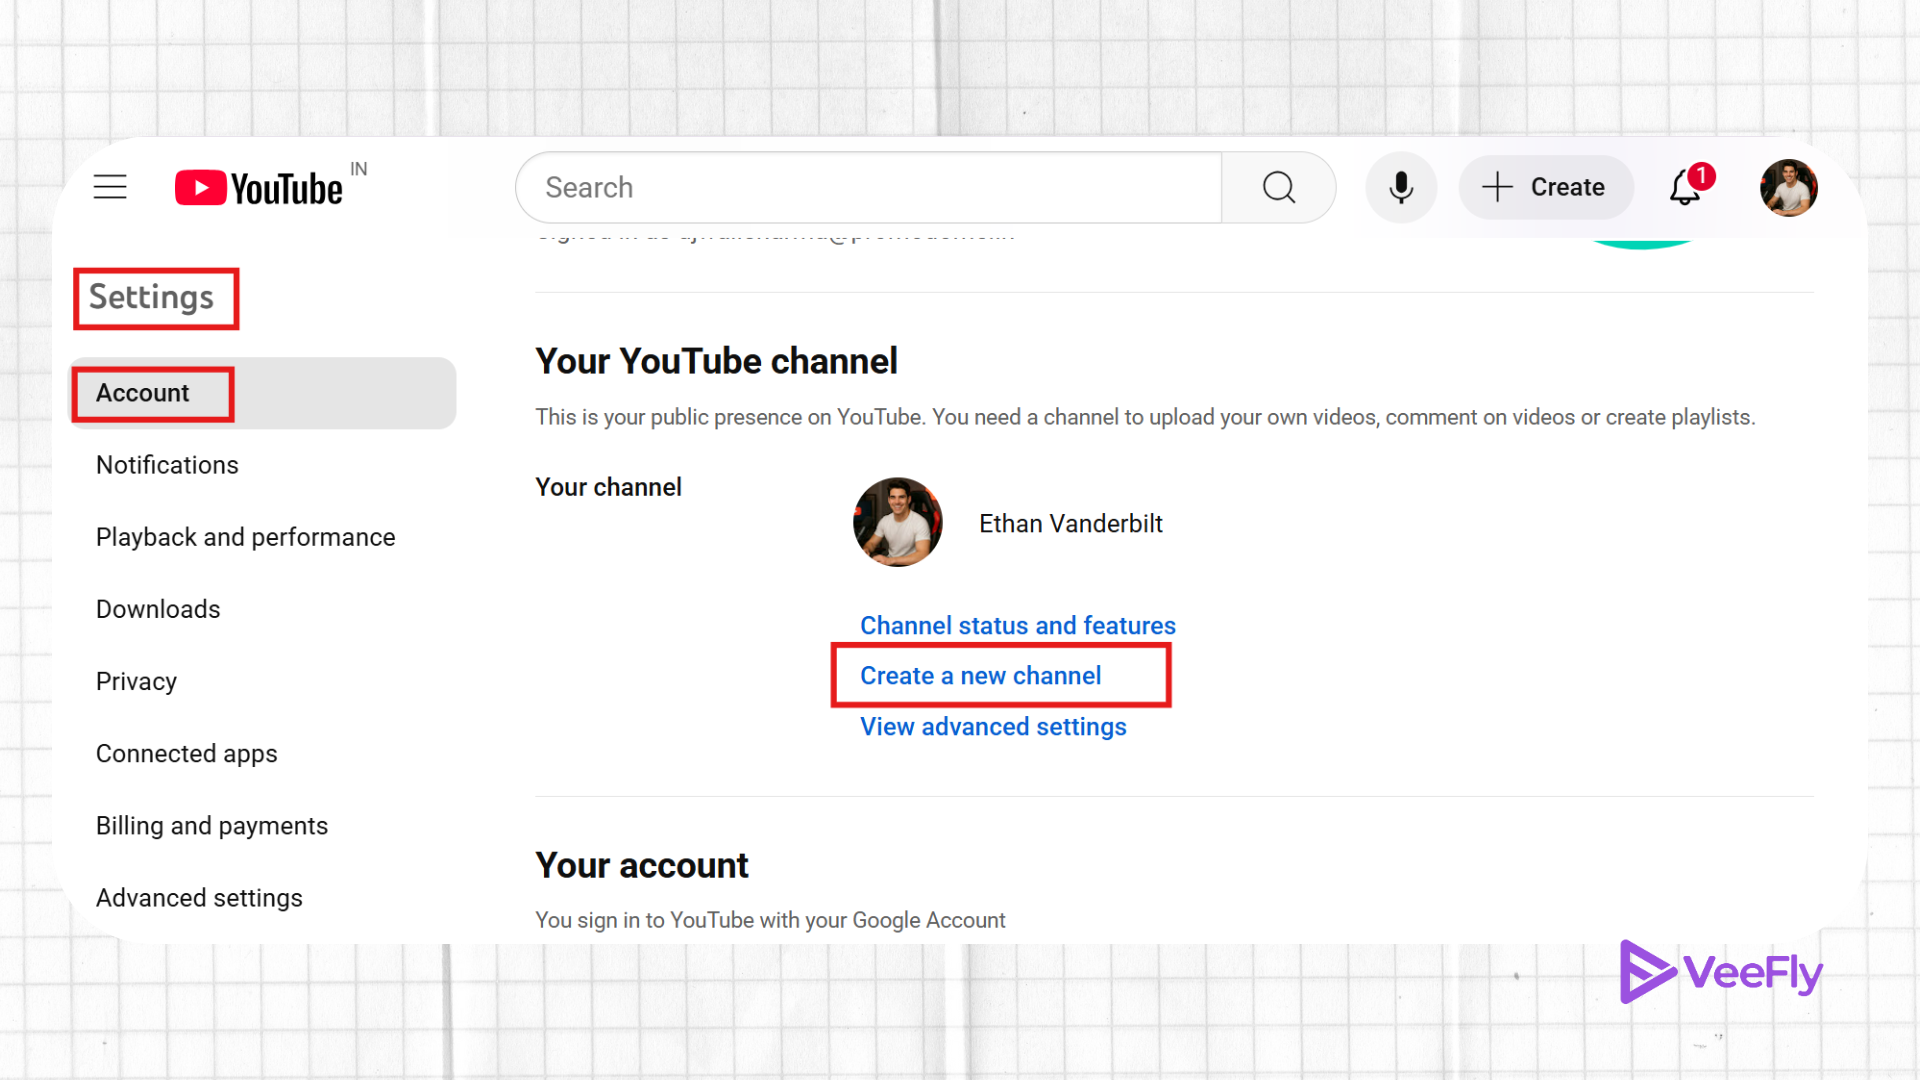Click the Create button
1920x1080 pixels.
click(1545, 187)
